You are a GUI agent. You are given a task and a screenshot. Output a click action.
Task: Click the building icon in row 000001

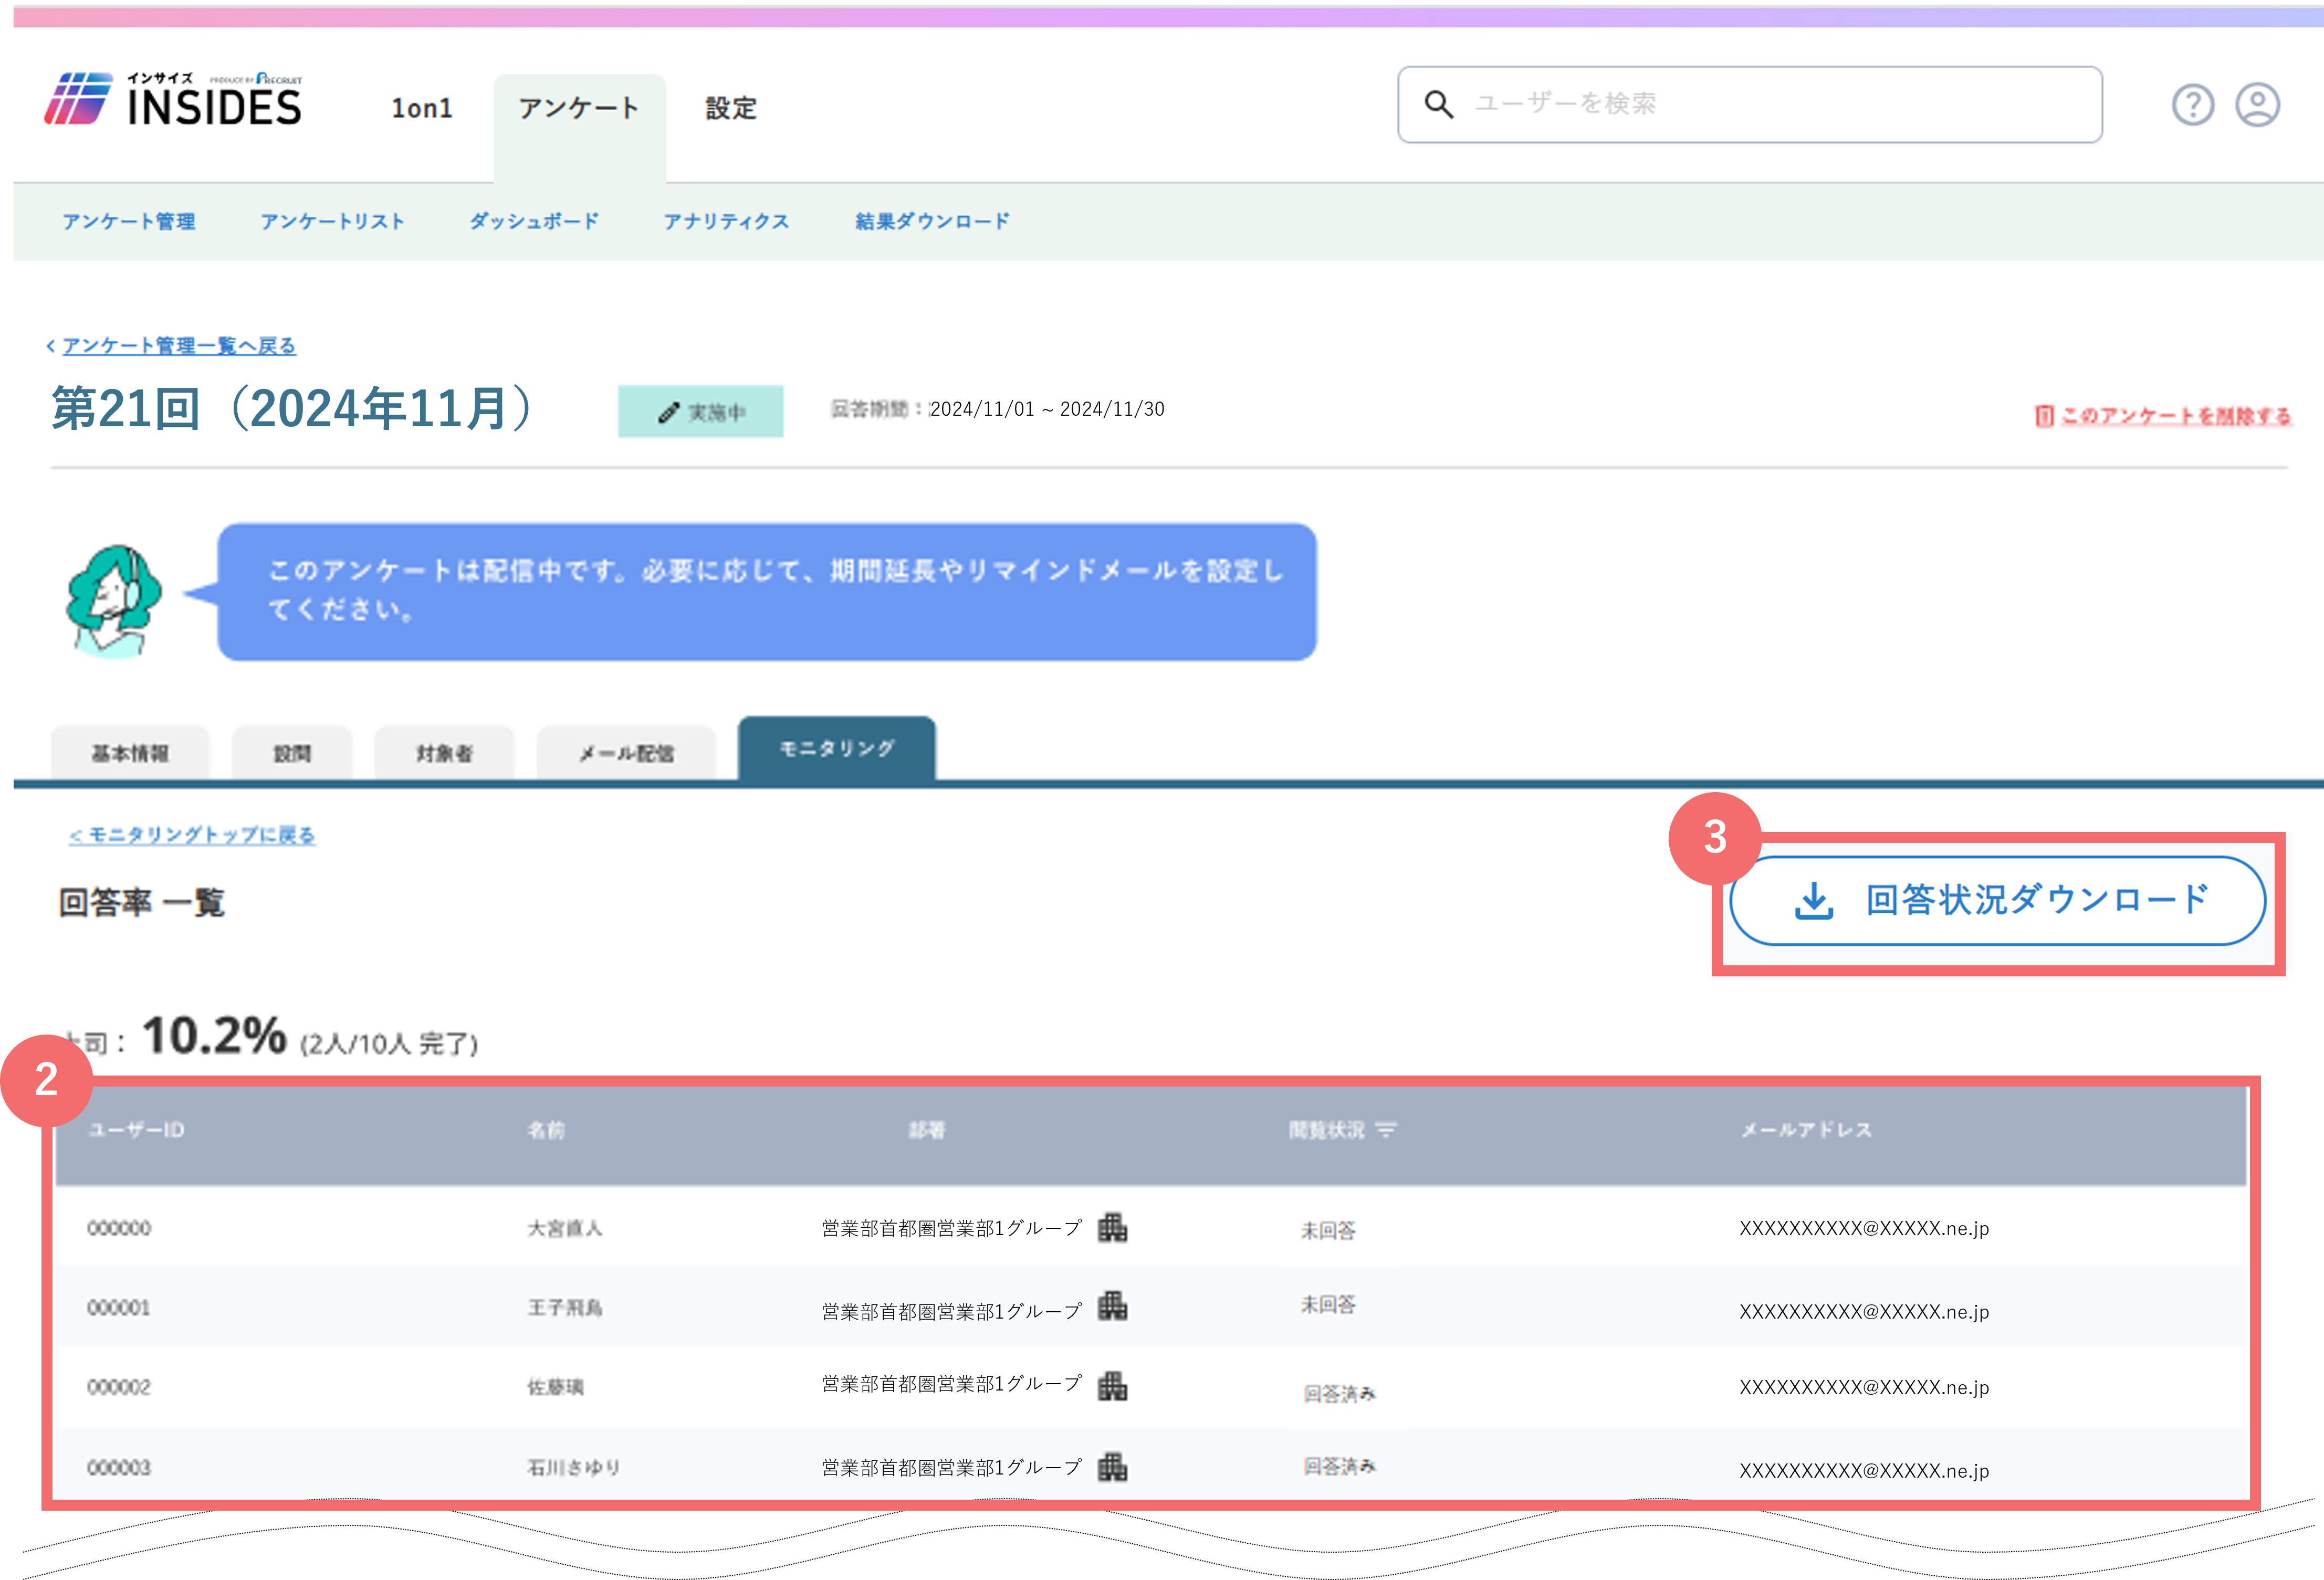[x=1112, y=1306]
